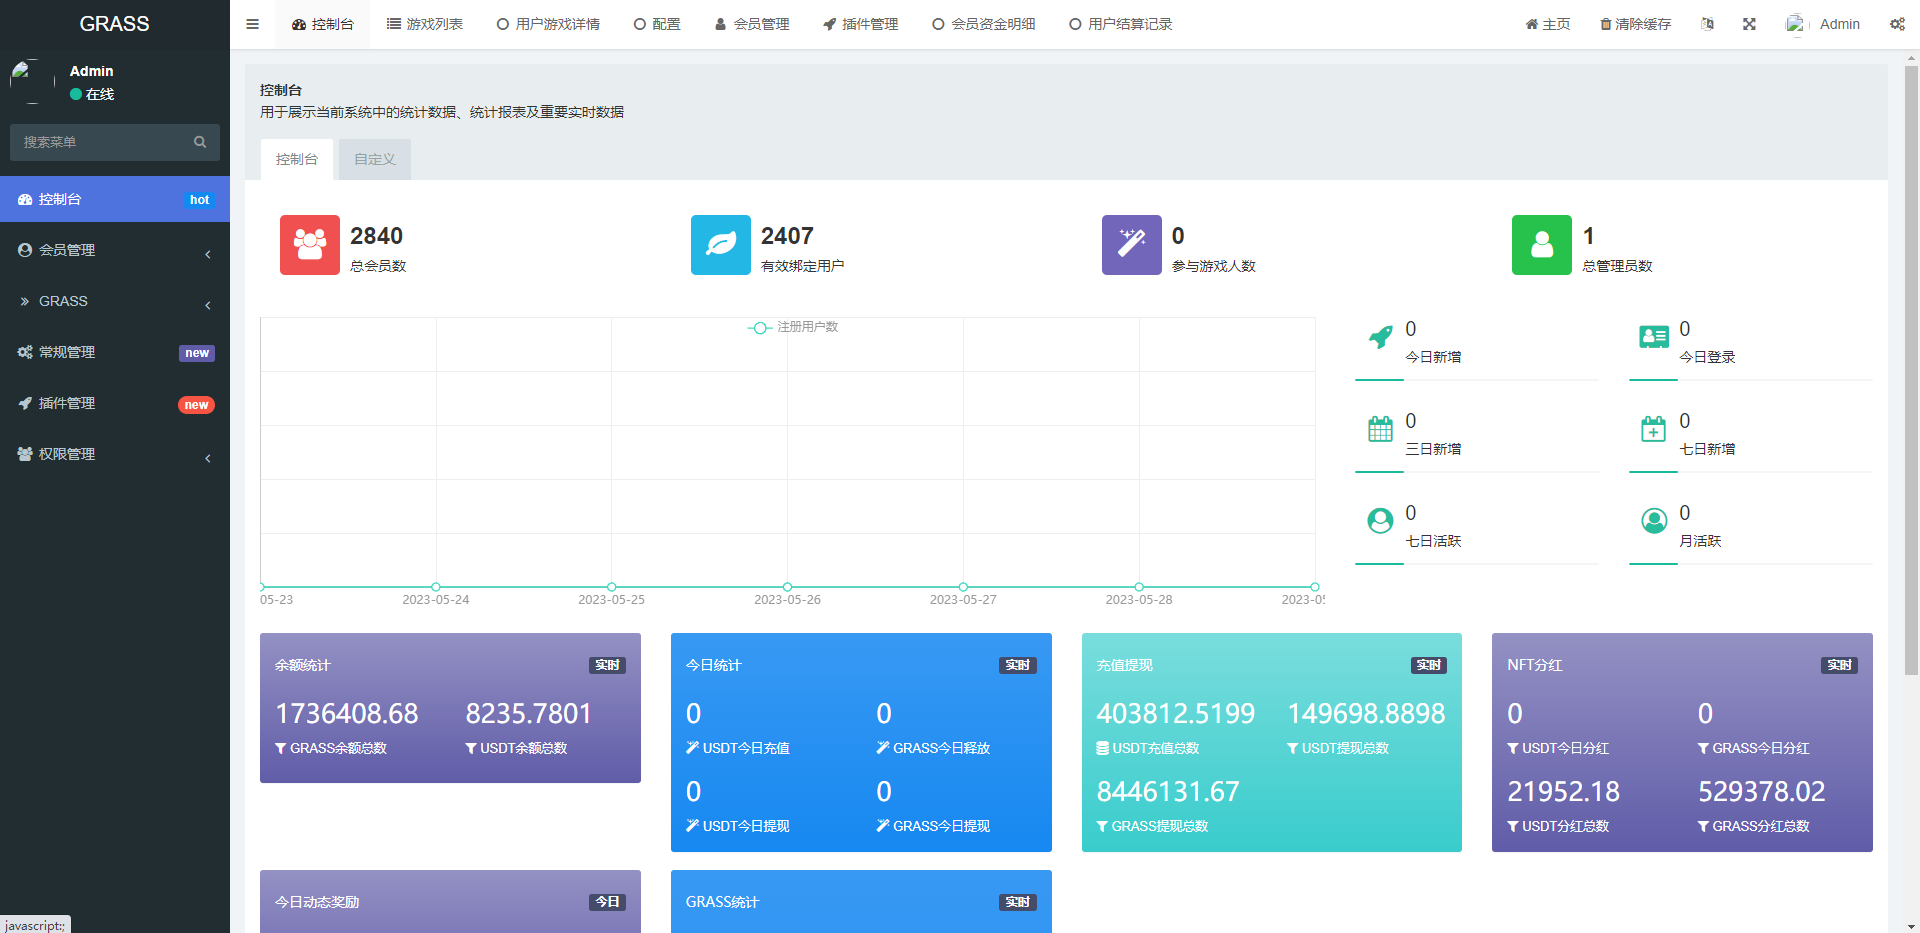Click the hamburger menu icon next to GRASS logo

pos(252,23)
